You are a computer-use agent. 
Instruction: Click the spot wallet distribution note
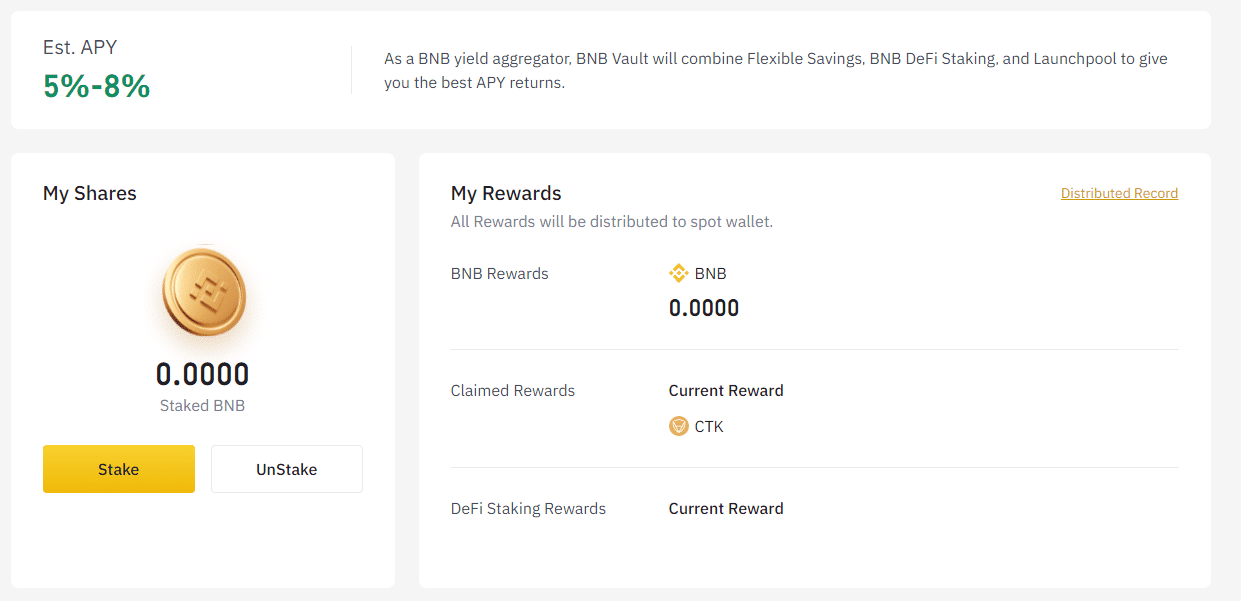click(611, 221)
